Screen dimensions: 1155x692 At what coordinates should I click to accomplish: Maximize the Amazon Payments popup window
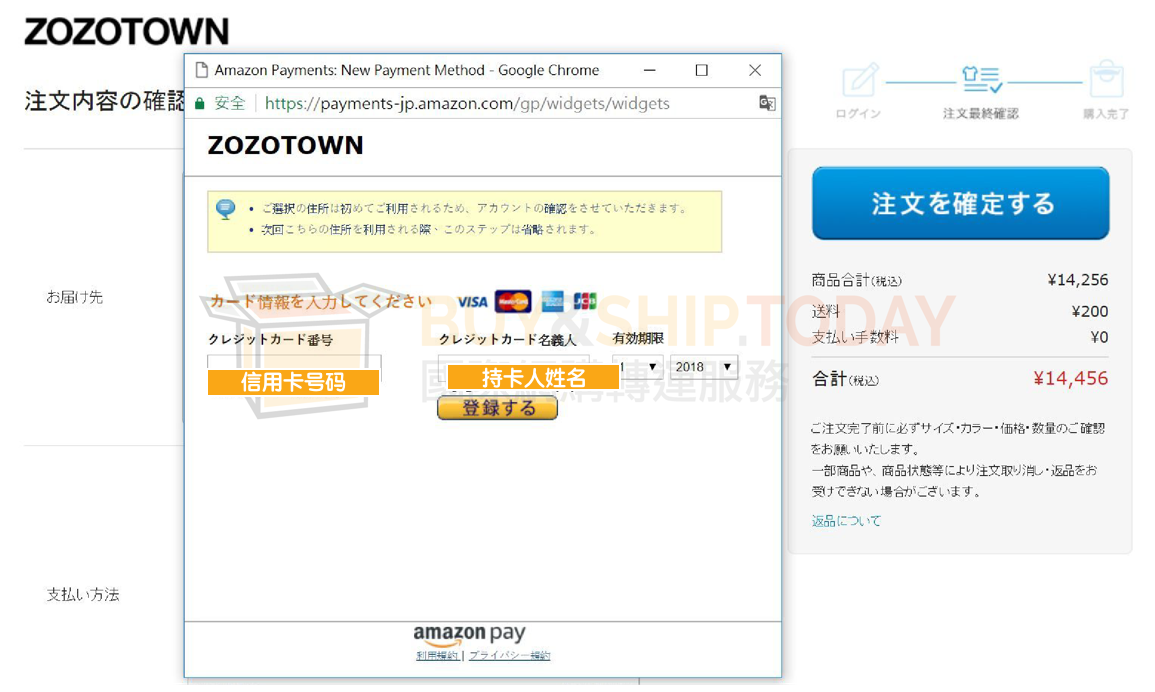(x=701, y=70)
